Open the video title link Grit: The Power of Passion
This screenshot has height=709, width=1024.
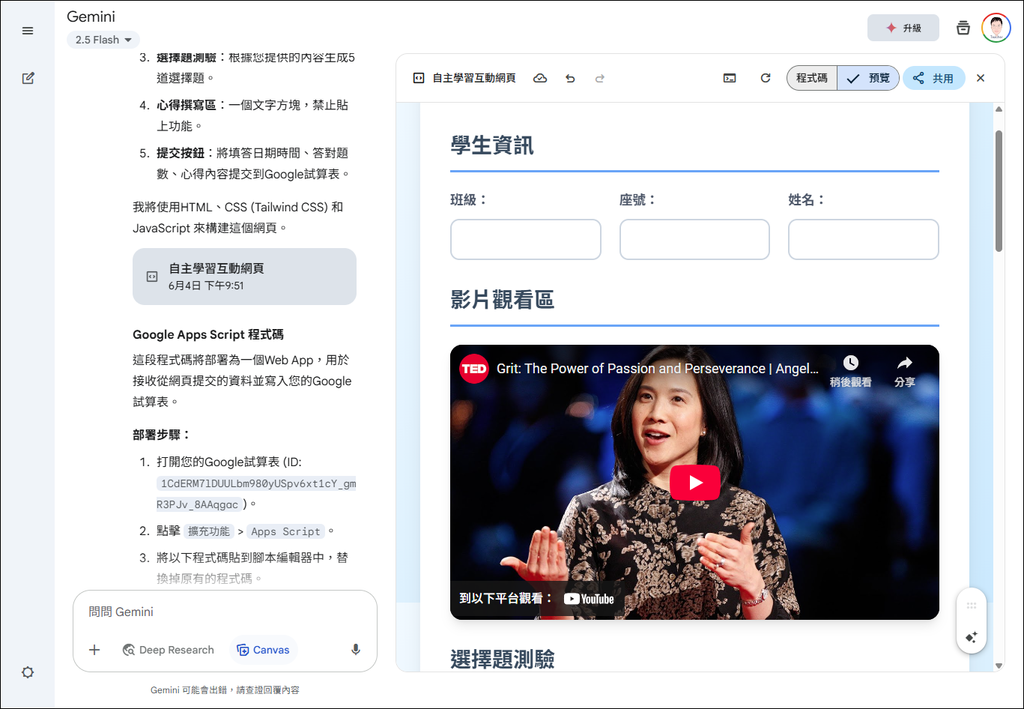point(657,369)
